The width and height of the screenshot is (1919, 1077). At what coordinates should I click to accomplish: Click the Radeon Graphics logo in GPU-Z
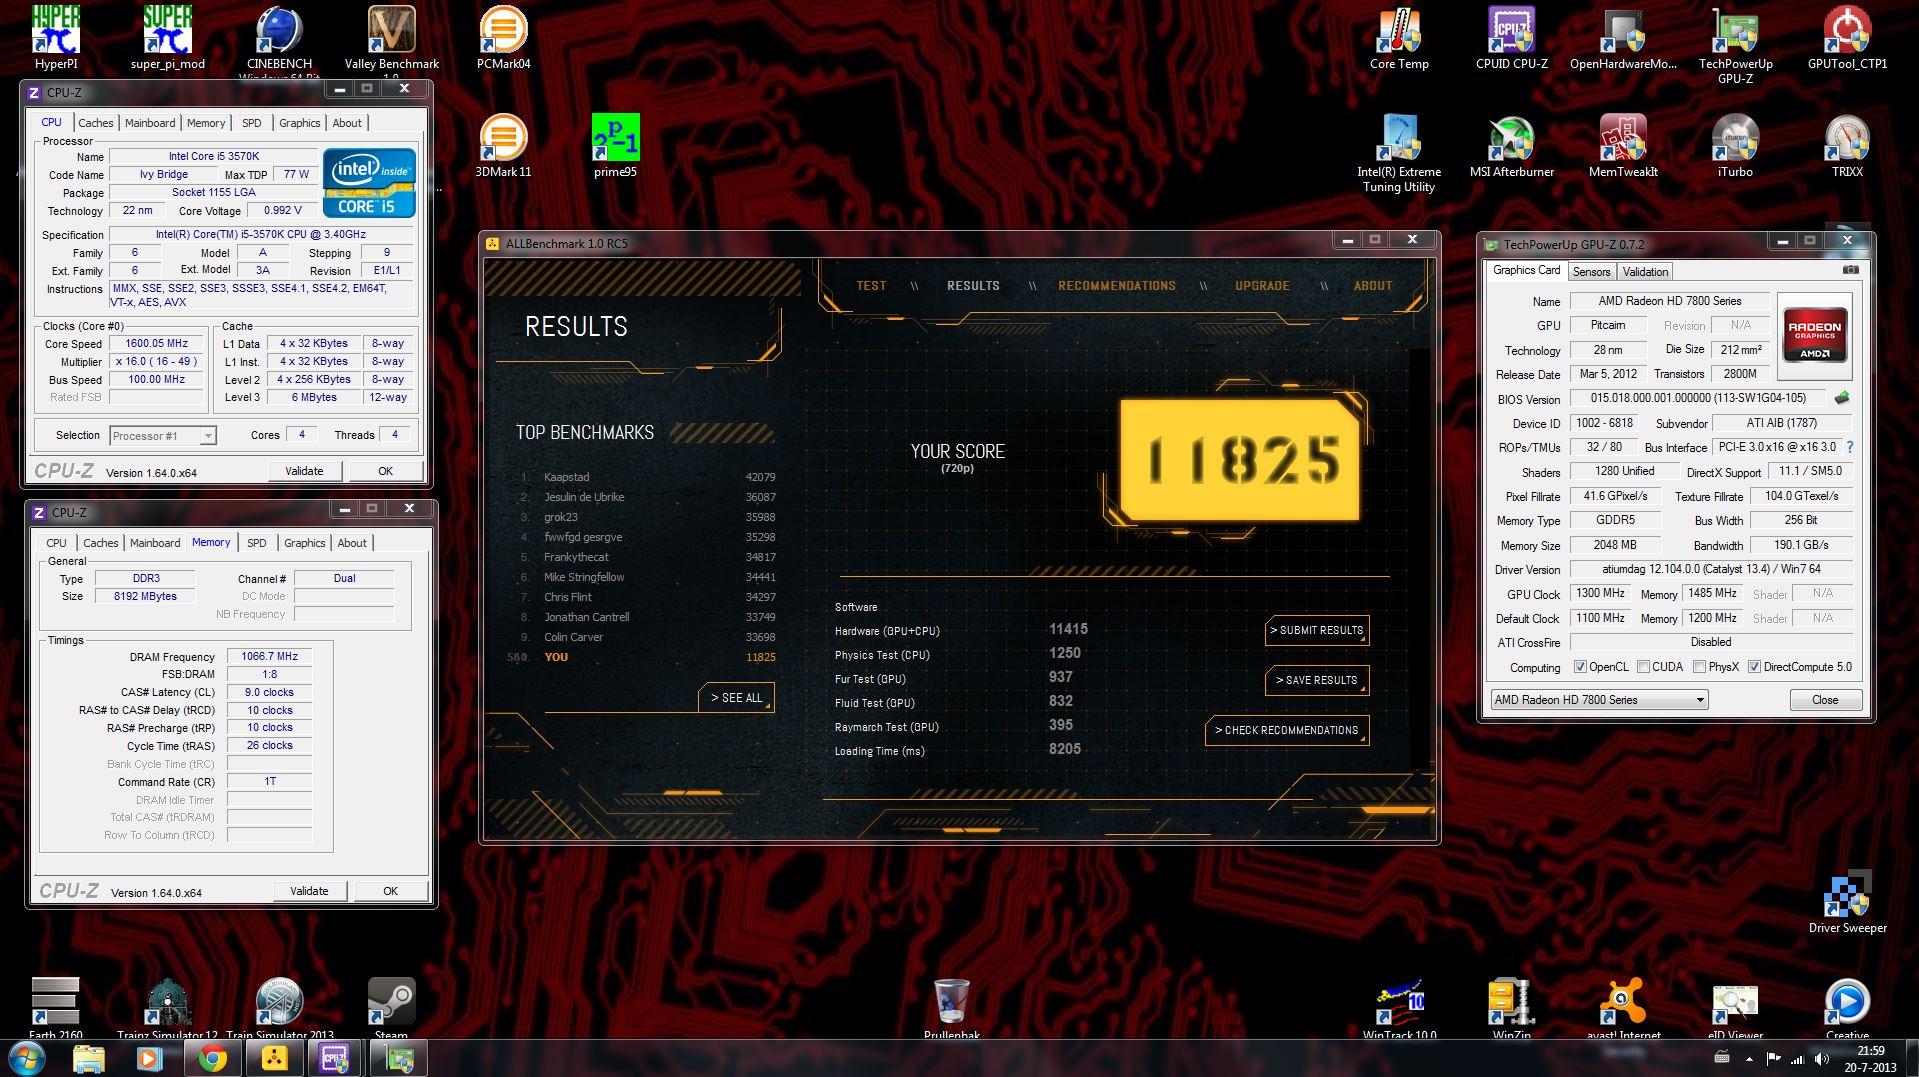click(x=1814, y=335)
